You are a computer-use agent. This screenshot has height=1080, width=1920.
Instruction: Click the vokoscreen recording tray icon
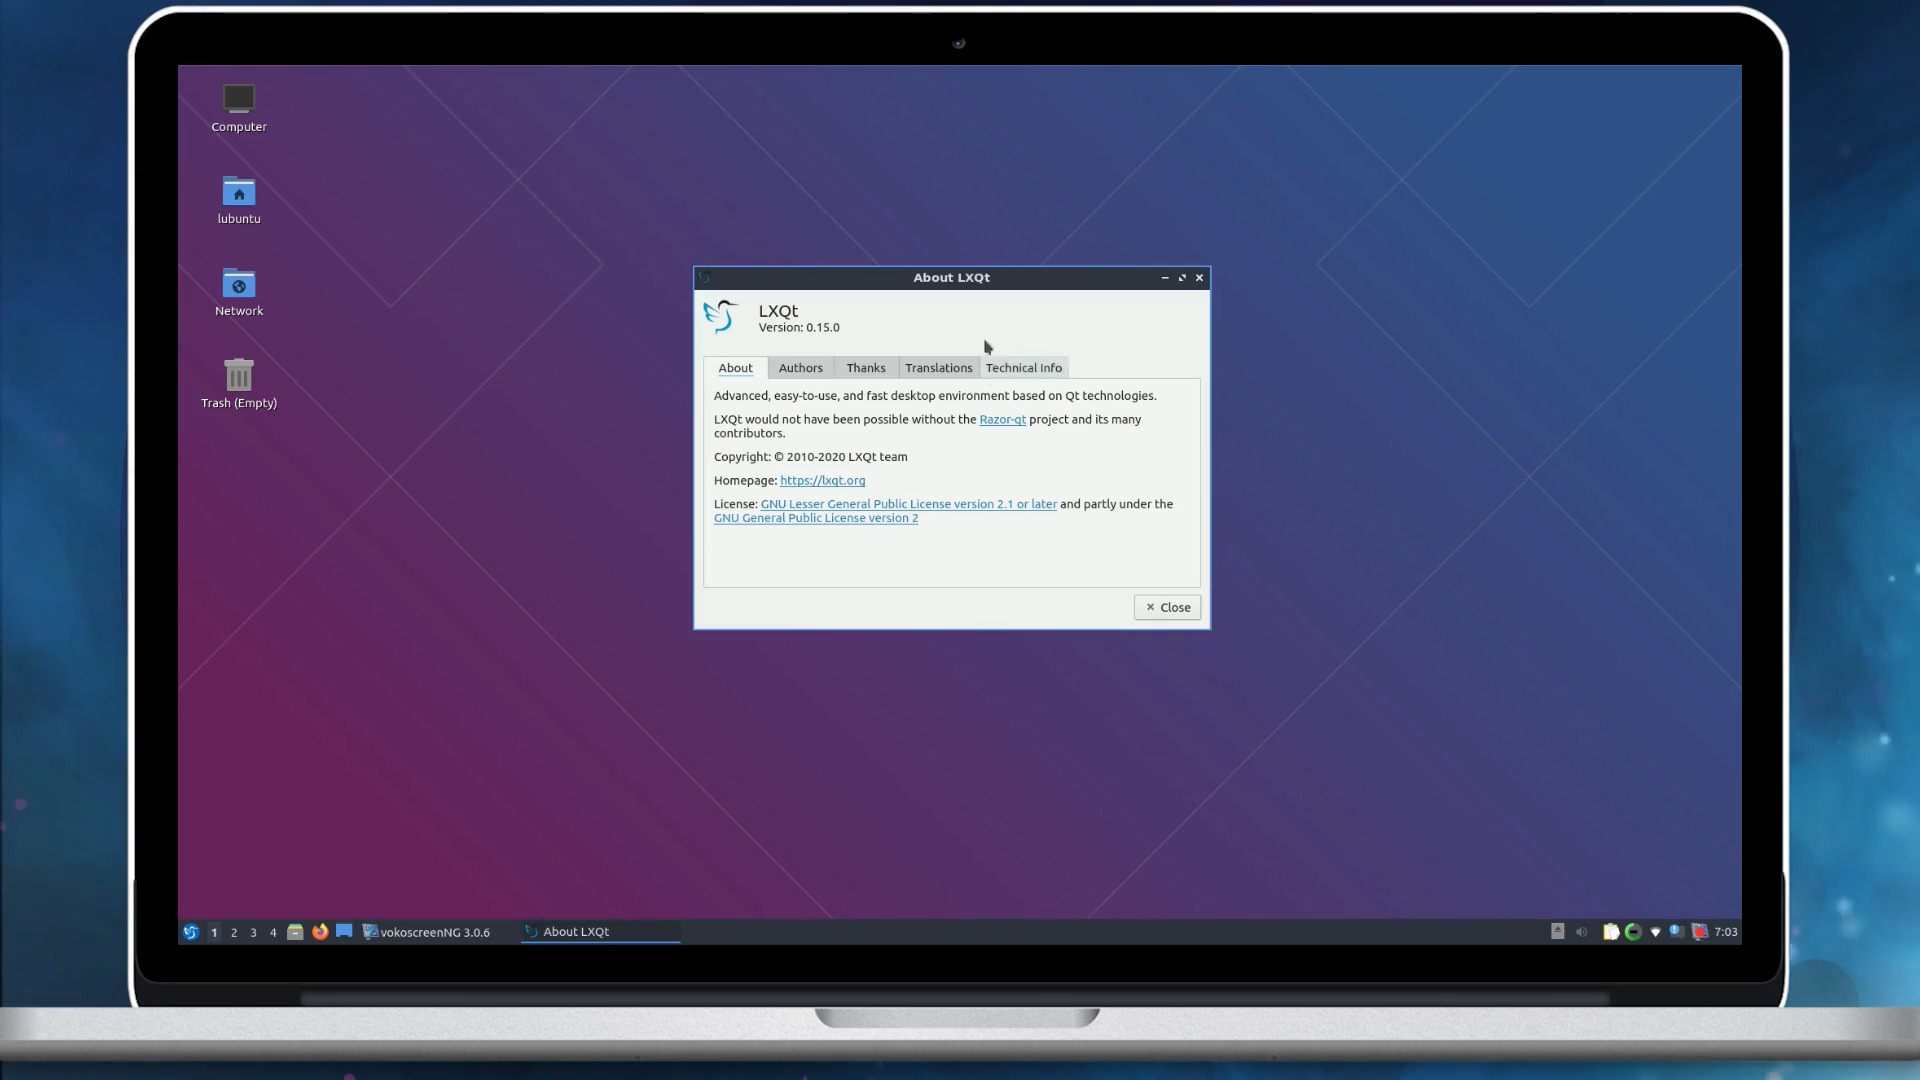coord(1699,932)
